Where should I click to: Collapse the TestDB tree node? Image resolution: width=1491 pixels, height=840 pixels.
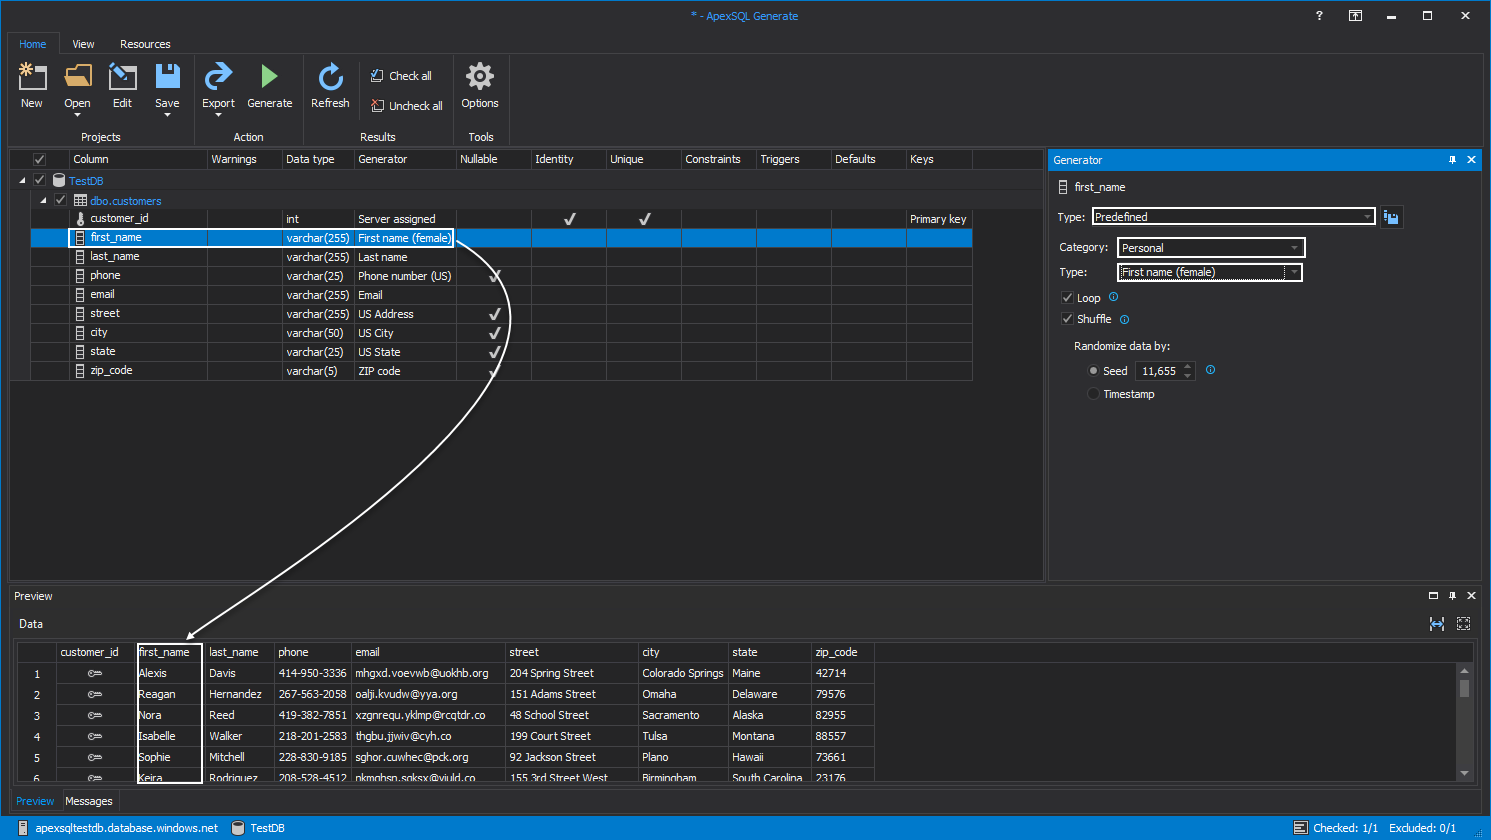point(22,181)
